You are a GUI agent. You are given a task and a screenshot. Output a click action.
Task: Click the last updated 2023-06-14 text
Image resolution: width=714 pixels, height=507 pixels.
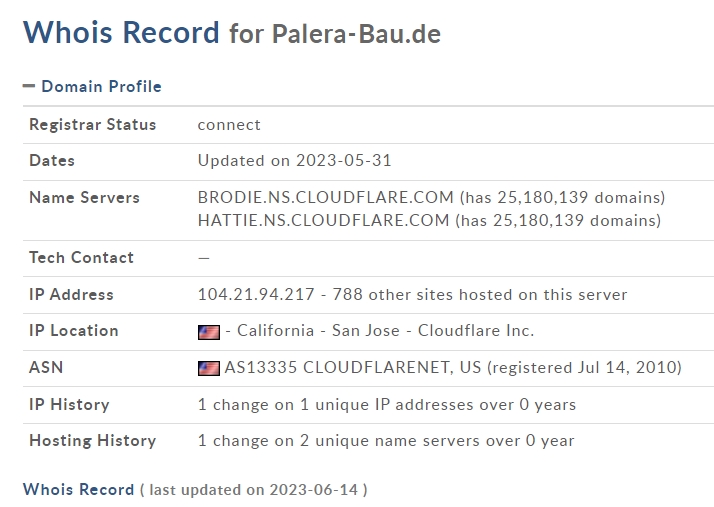click(x=253, y=490)
